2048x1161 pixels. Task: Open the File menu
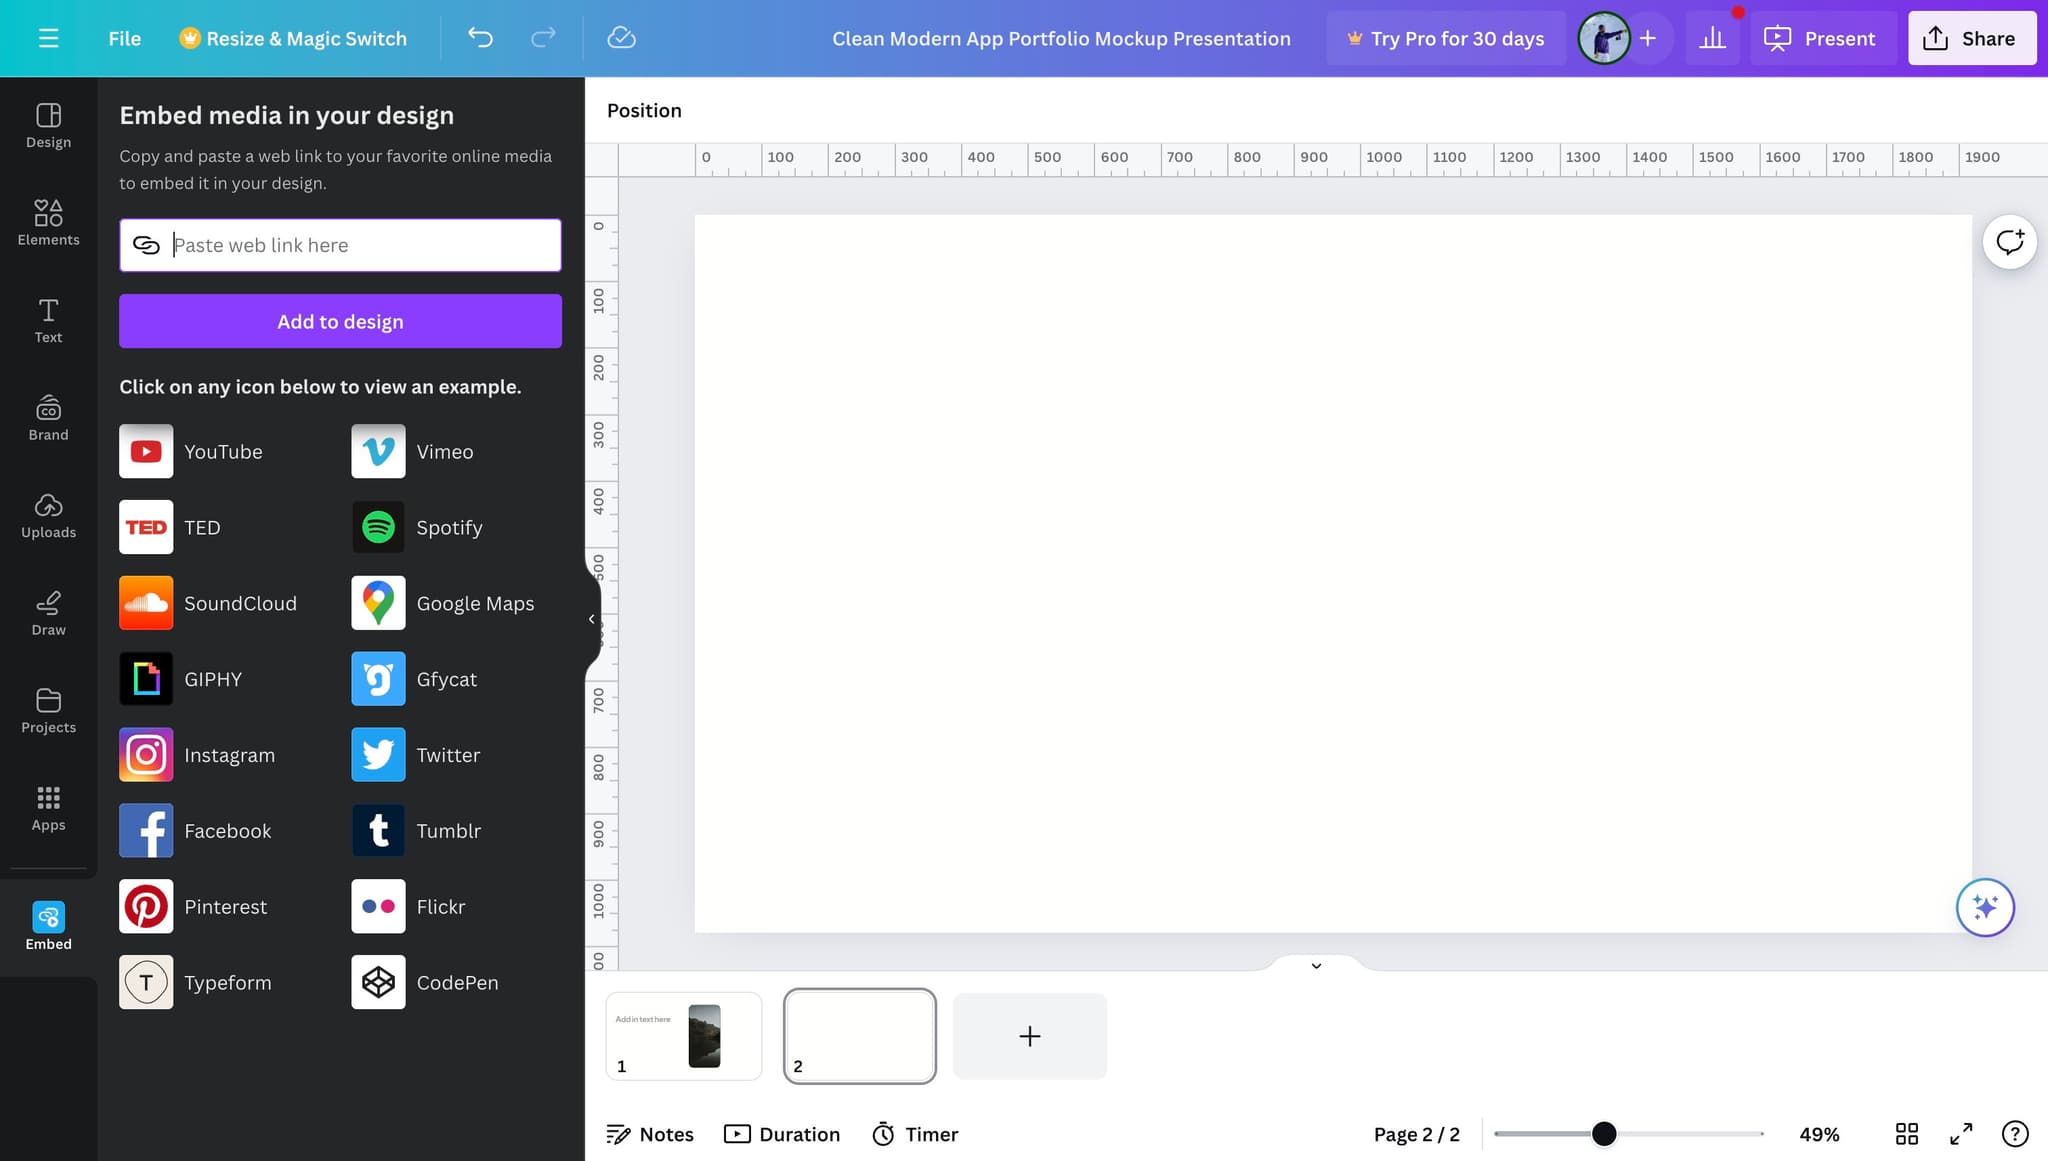point(124,38)
